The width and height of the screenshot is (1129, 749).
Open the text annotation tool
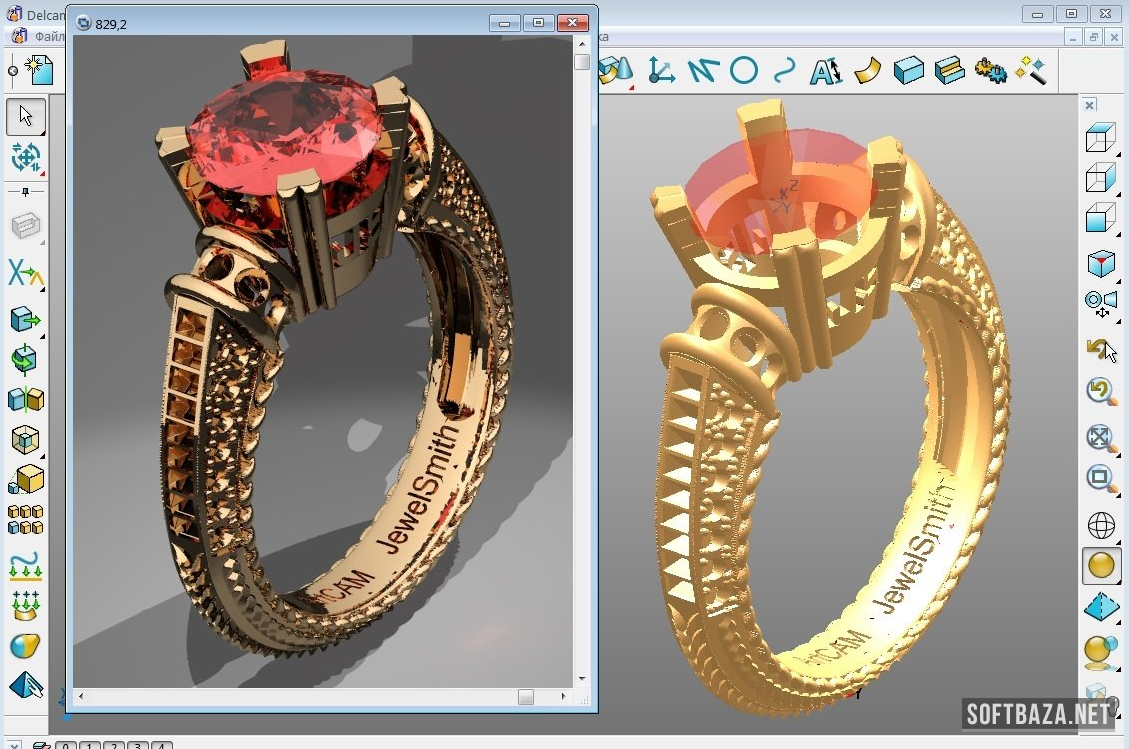(825, 70)
